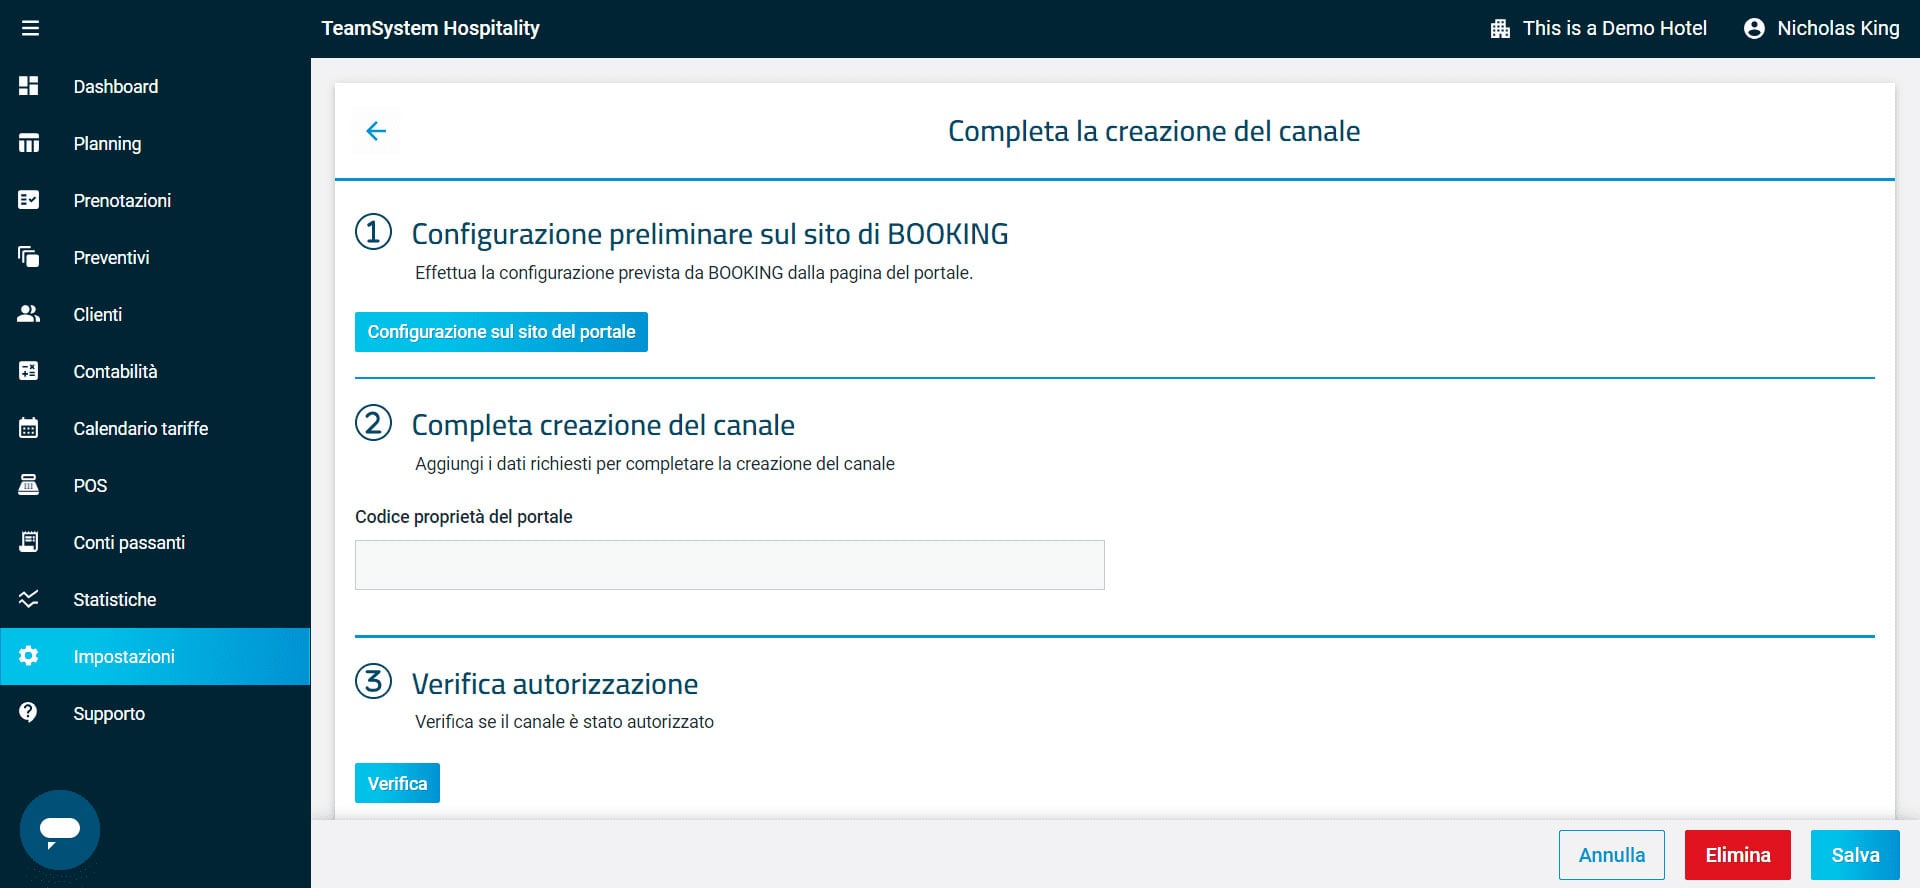Viewport: 1920px width, 888px height.
Task: Open the chat bubble widget
Action: point(60,830)
